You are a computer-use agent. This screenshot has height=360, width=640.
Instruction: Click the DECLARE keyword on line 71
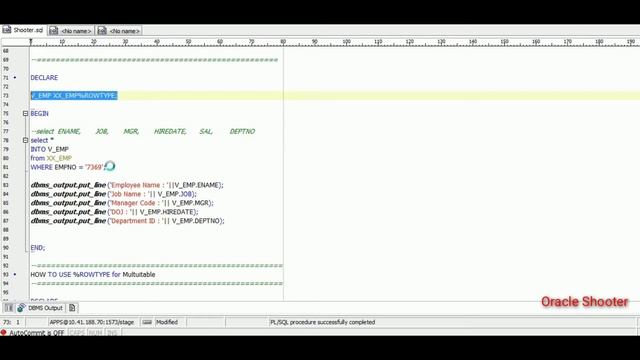pos(44,78)
